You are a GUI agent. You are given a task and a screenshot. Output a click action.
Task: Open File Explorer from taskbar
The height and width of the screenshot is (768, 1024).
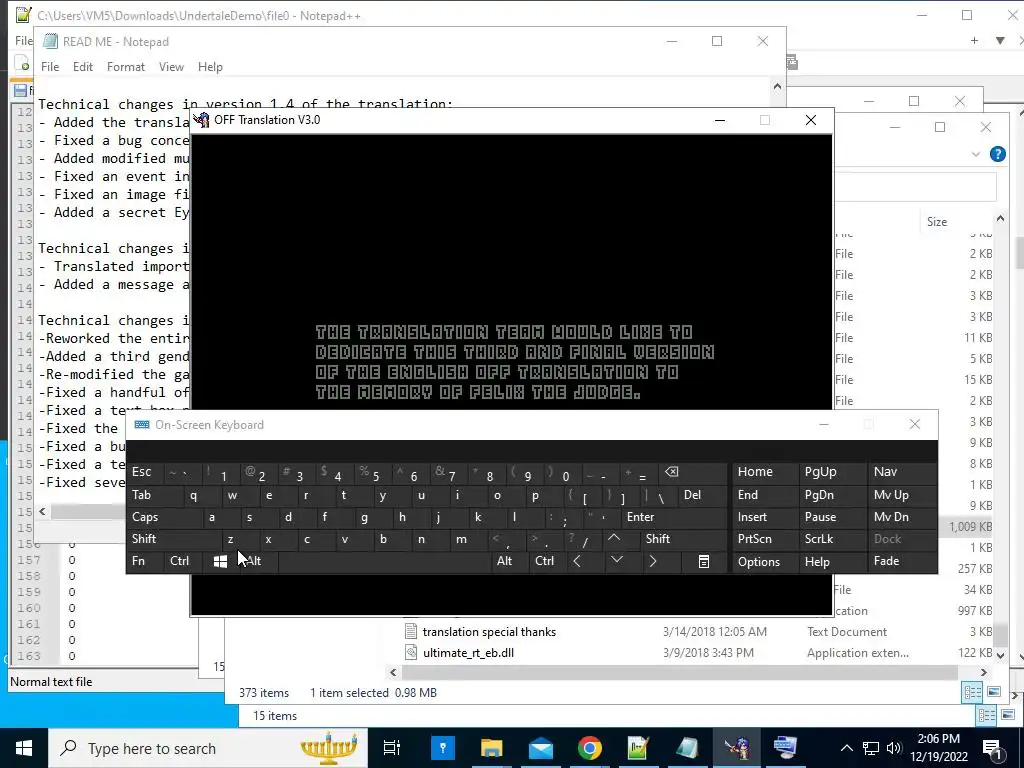pyautogui.click(x=491, y=748)
